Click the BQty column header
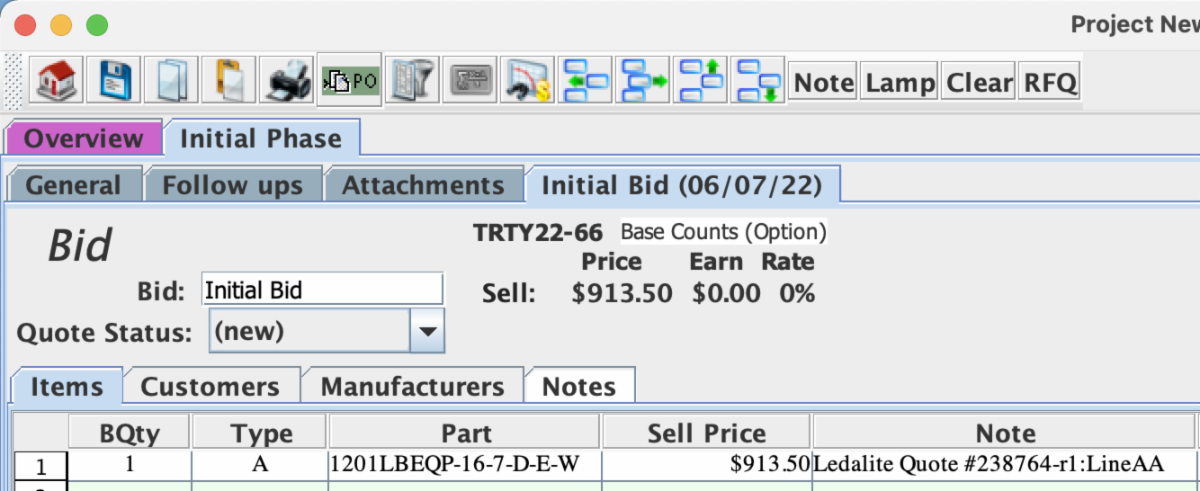Image resolution: width=1200 pixels, height=491 pixels. pos(130,433)
